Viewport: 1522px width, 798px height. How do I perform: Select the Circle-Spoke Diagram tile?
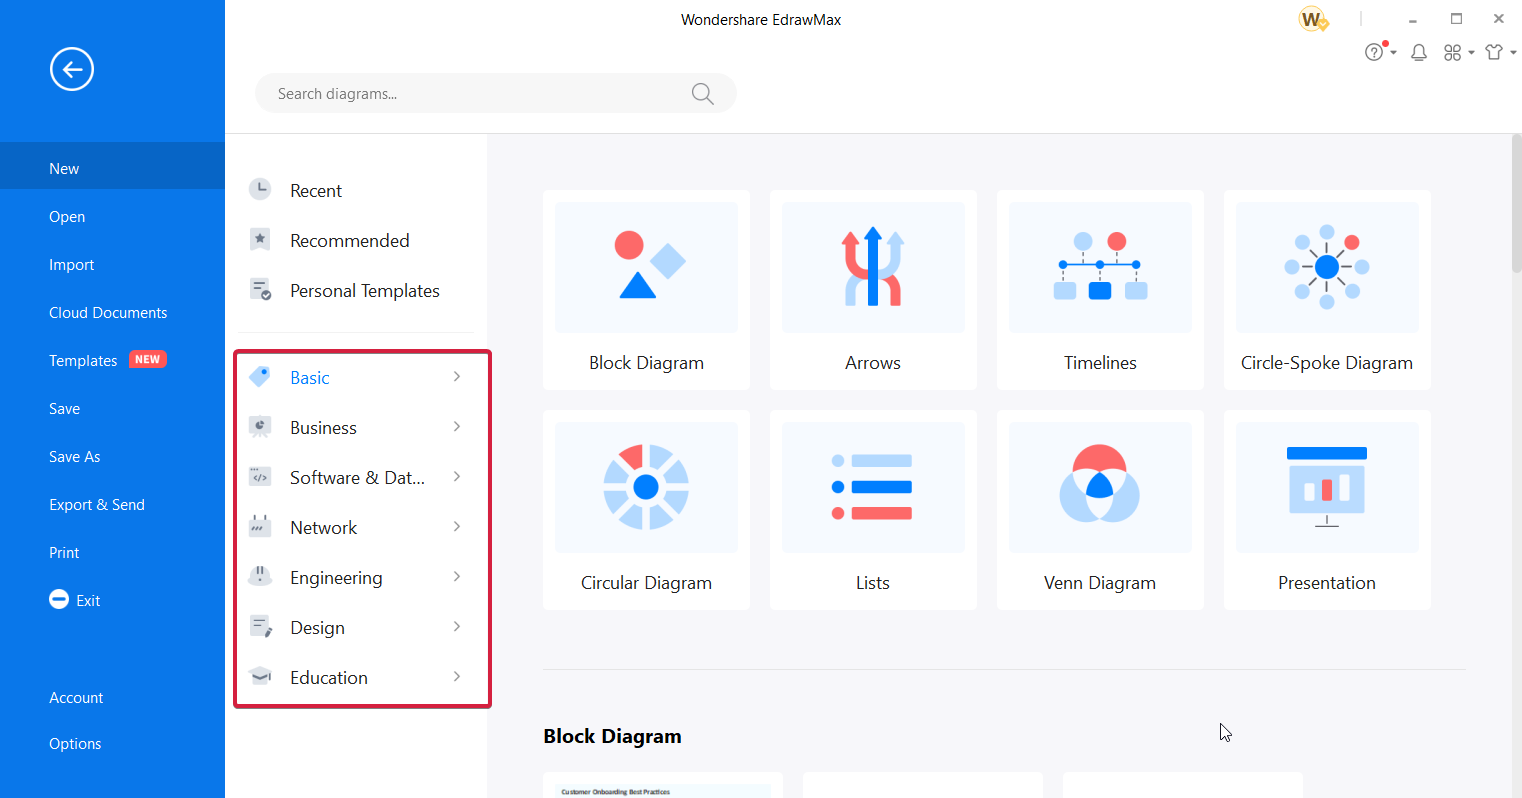(1327, 290)
